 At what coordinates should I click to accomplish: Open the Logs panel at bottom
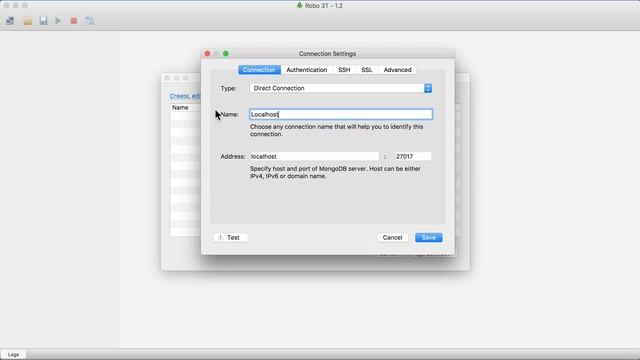(x=13, y=355)
